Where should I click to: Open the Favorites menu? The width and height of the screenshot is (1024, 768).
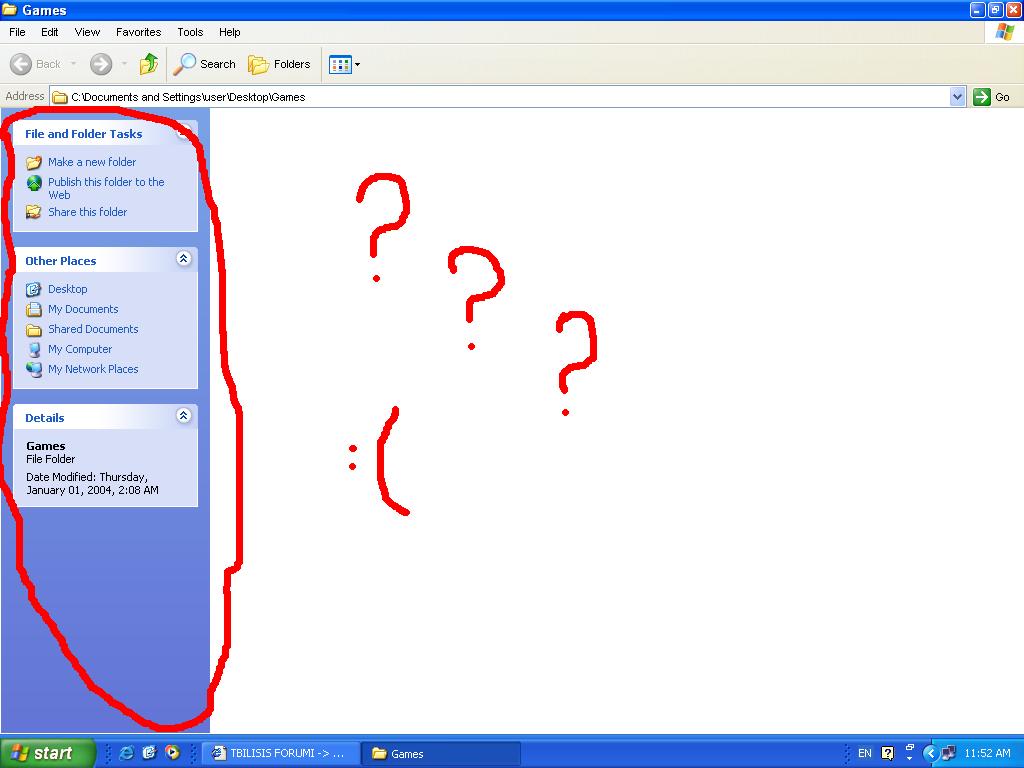(138, 32)
